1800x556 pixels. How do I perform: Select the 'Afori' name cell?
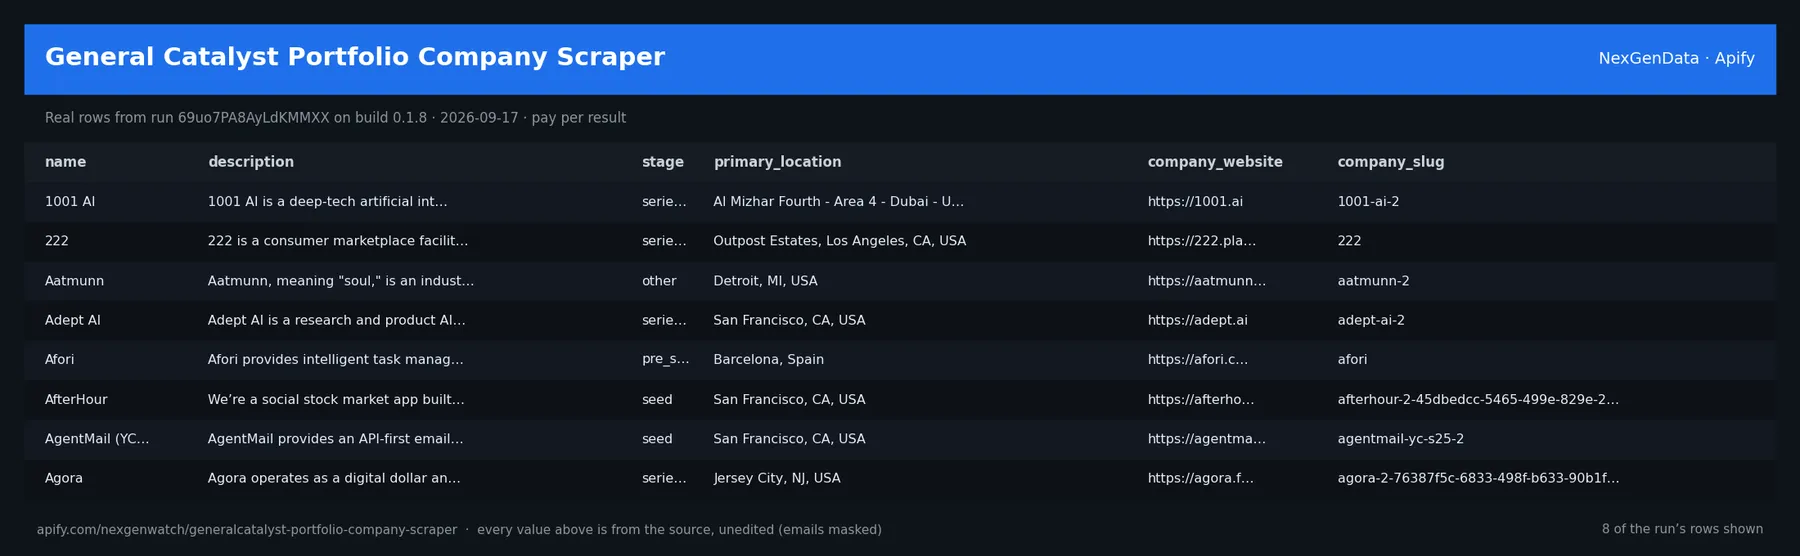pos(60,360)
